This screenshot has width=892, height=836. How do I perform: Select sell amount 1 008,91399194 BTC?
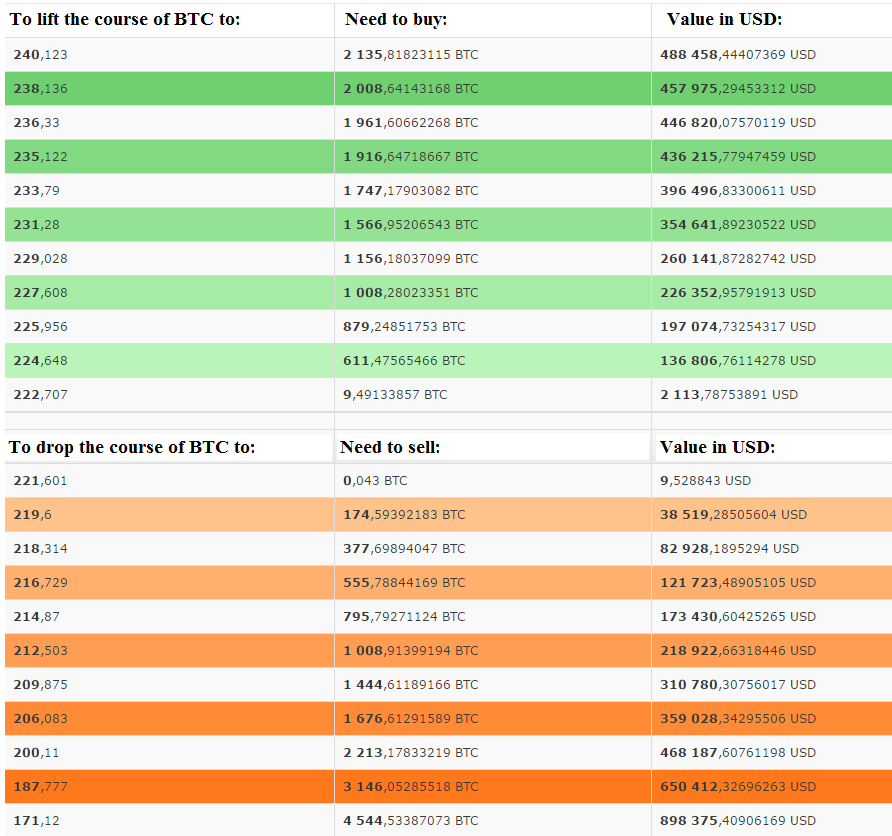click(x=411, y=651)
